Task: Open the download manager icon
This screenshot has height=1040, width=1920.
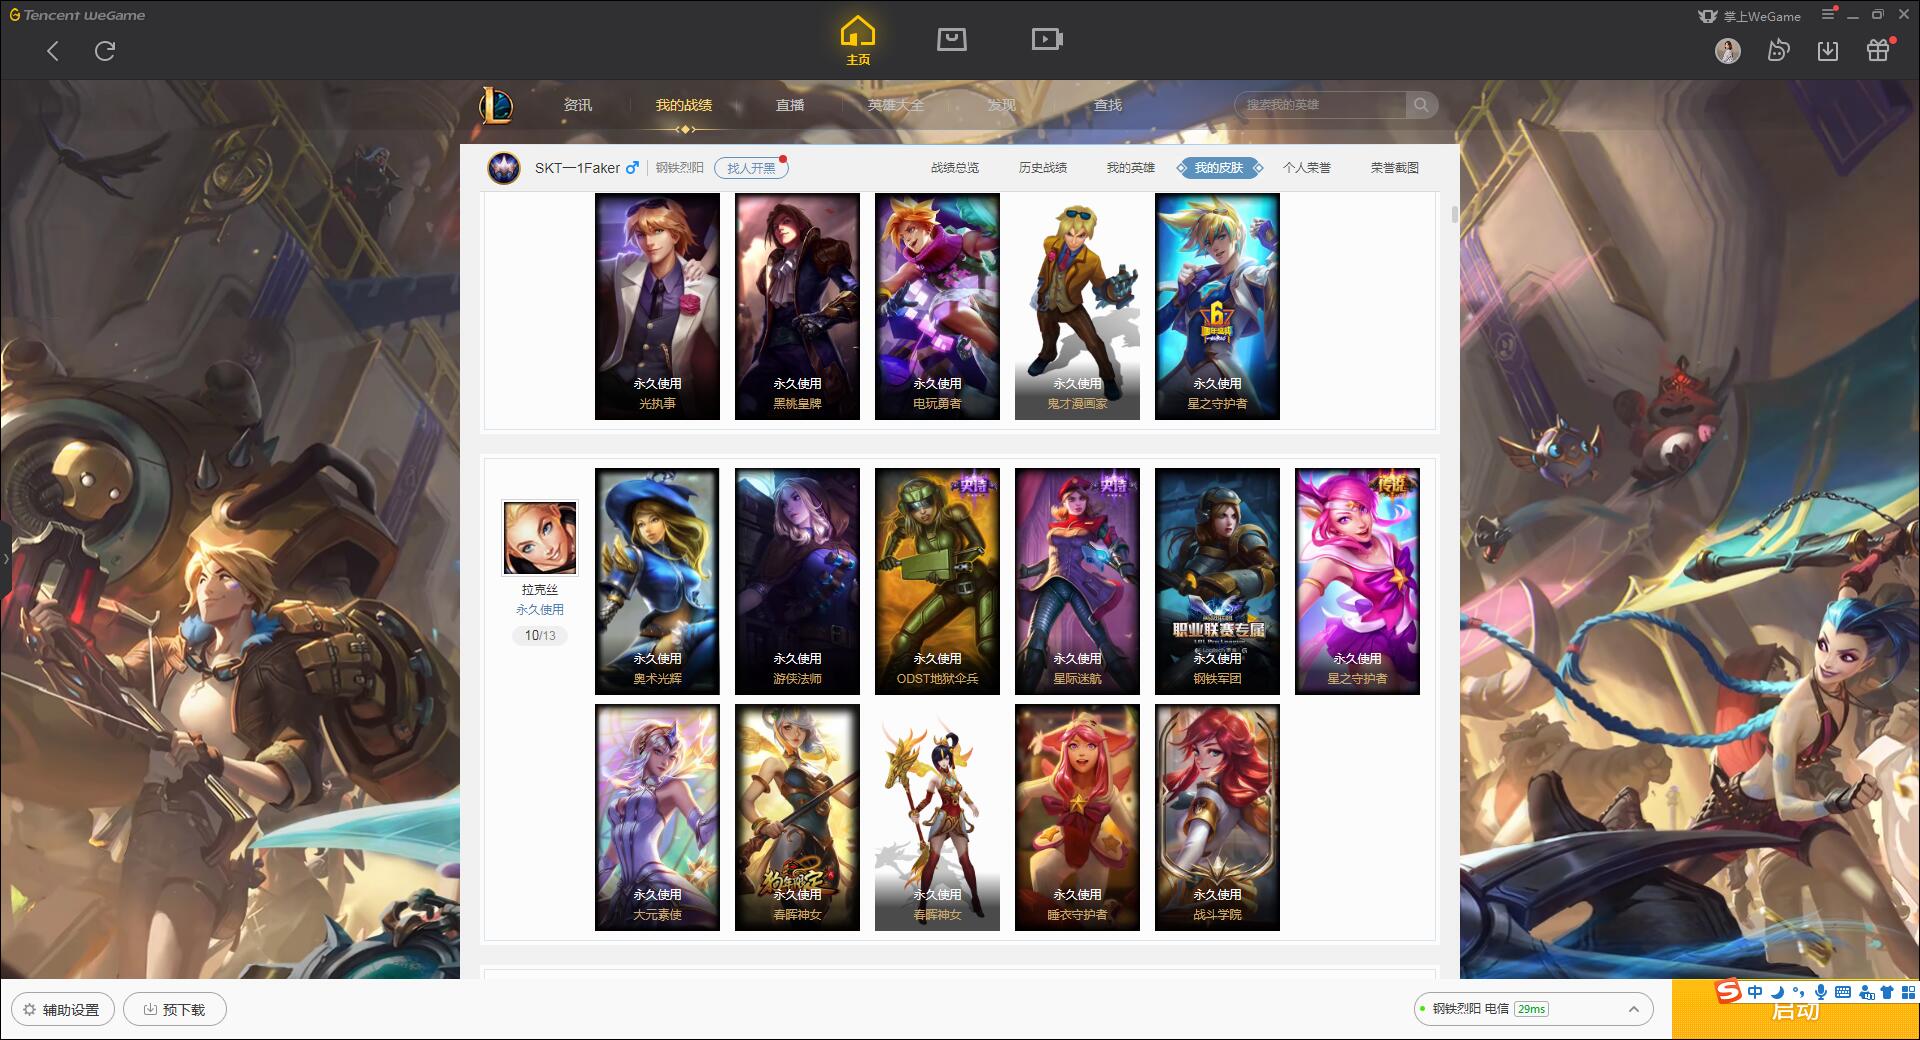Action: [1828, 51]
